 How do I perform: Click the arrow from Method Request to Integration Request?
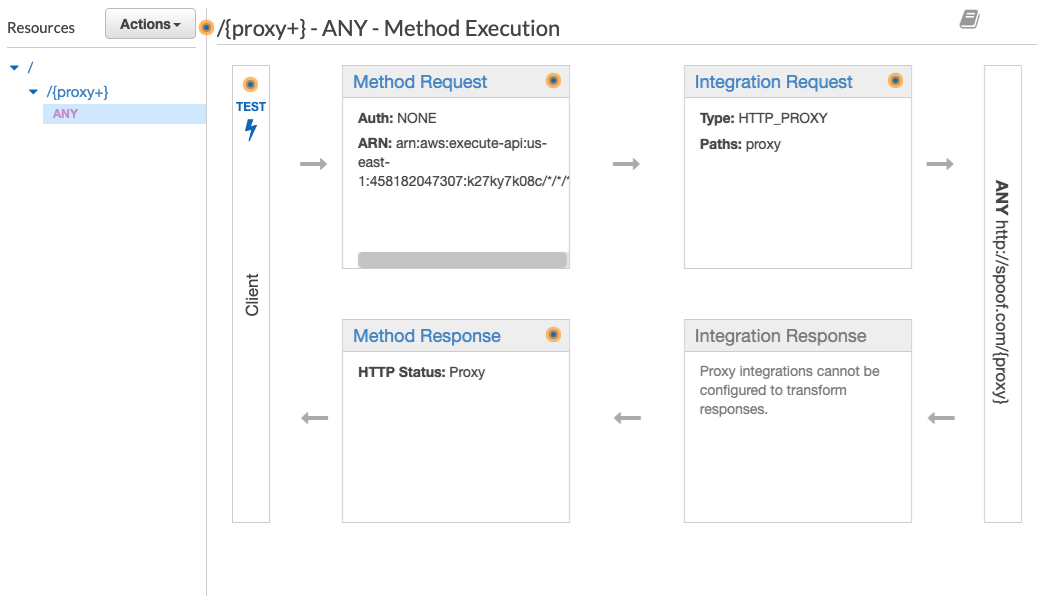[627, 163]
